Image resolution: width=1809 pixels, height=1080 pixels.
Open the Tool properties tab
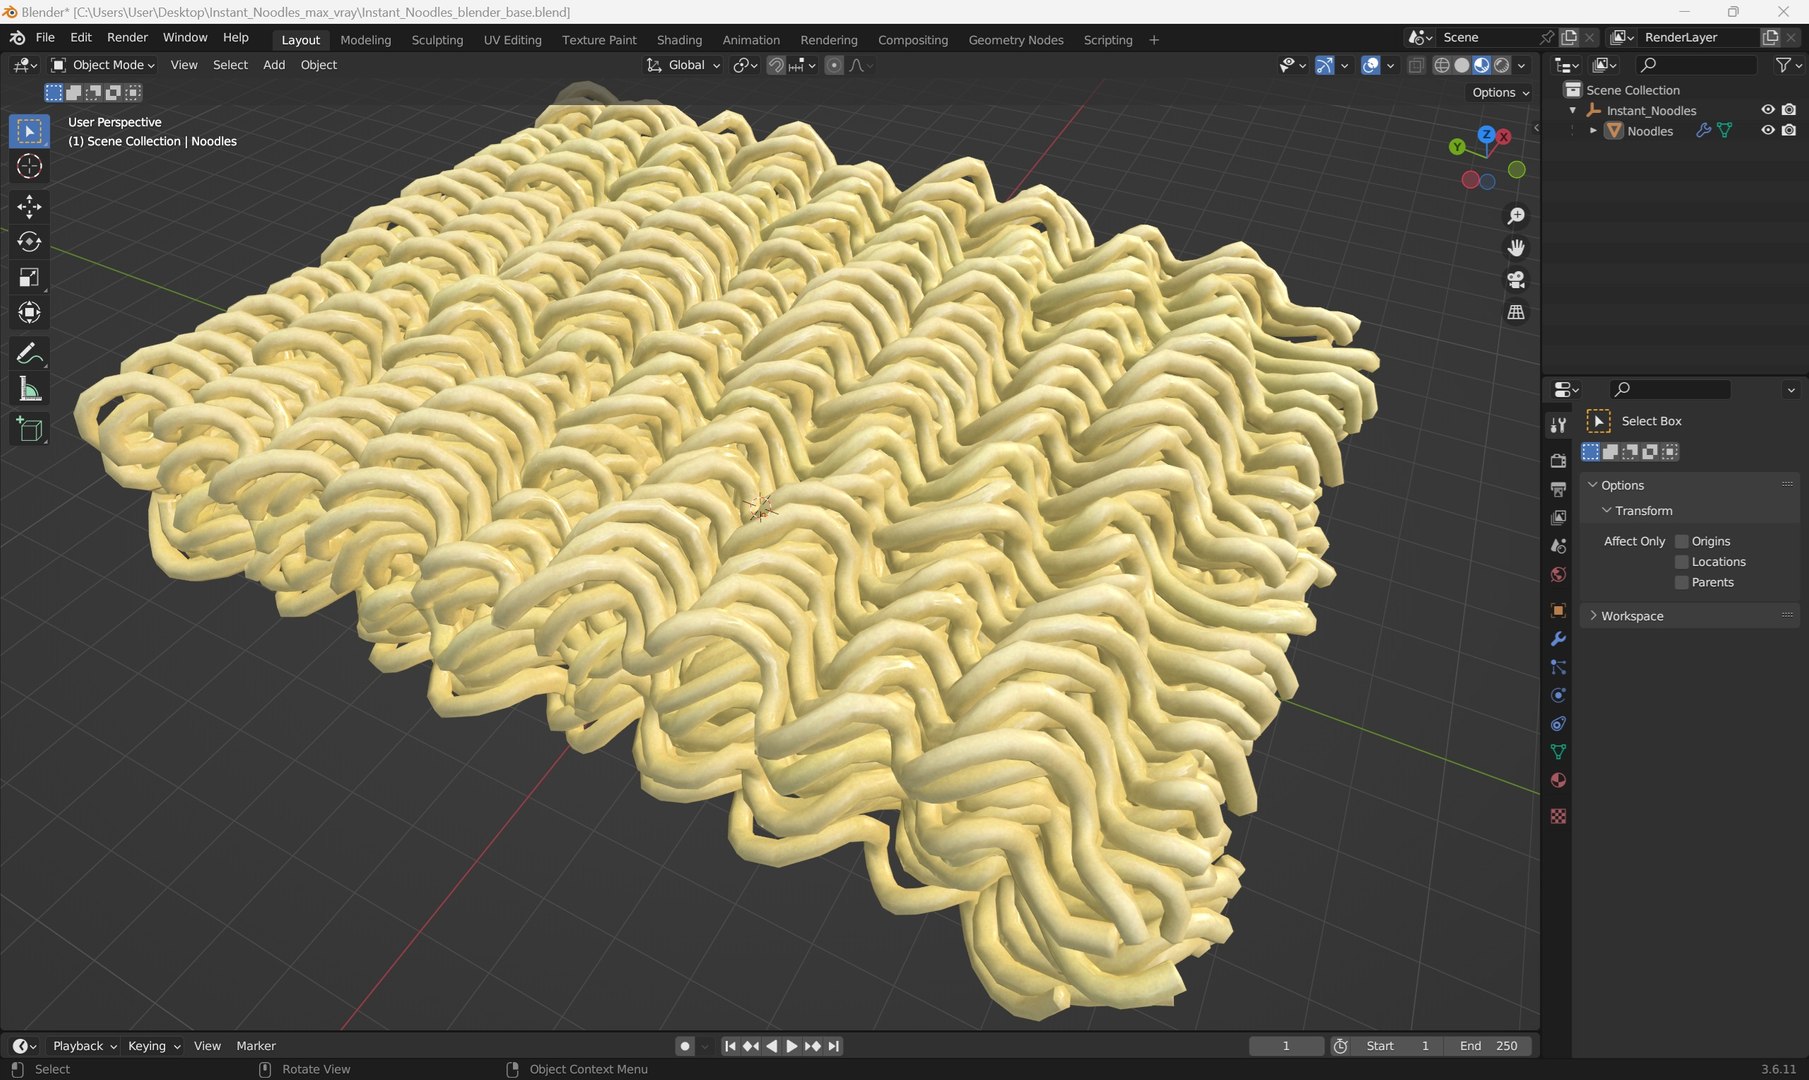click(x=1558, y=425)
